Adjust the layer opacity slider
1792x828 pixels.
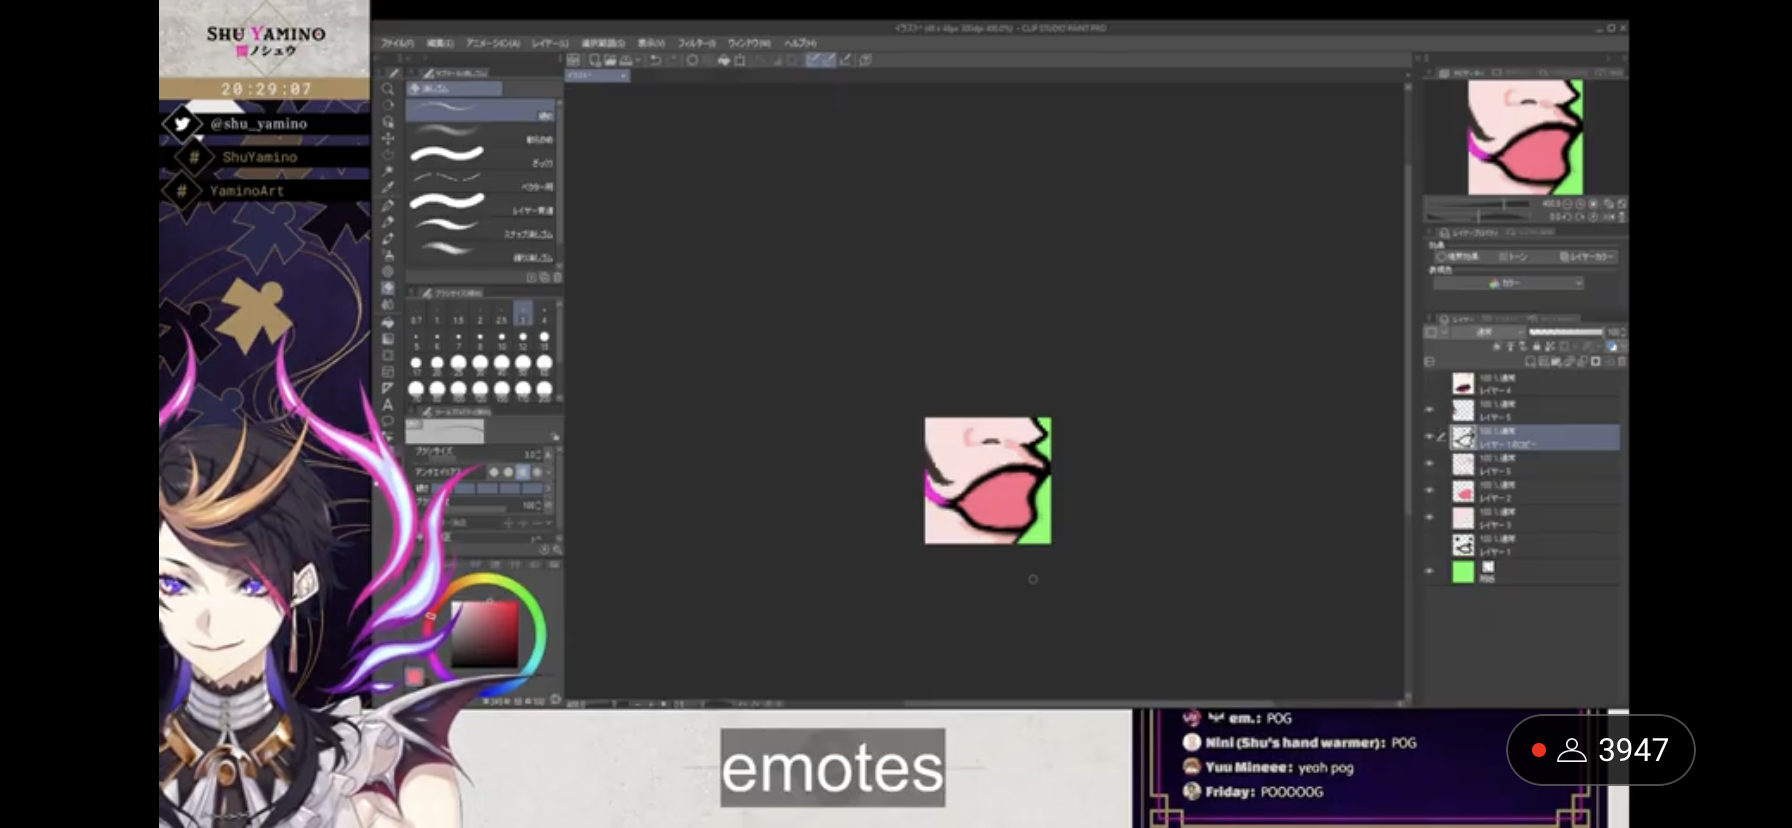1566,332
